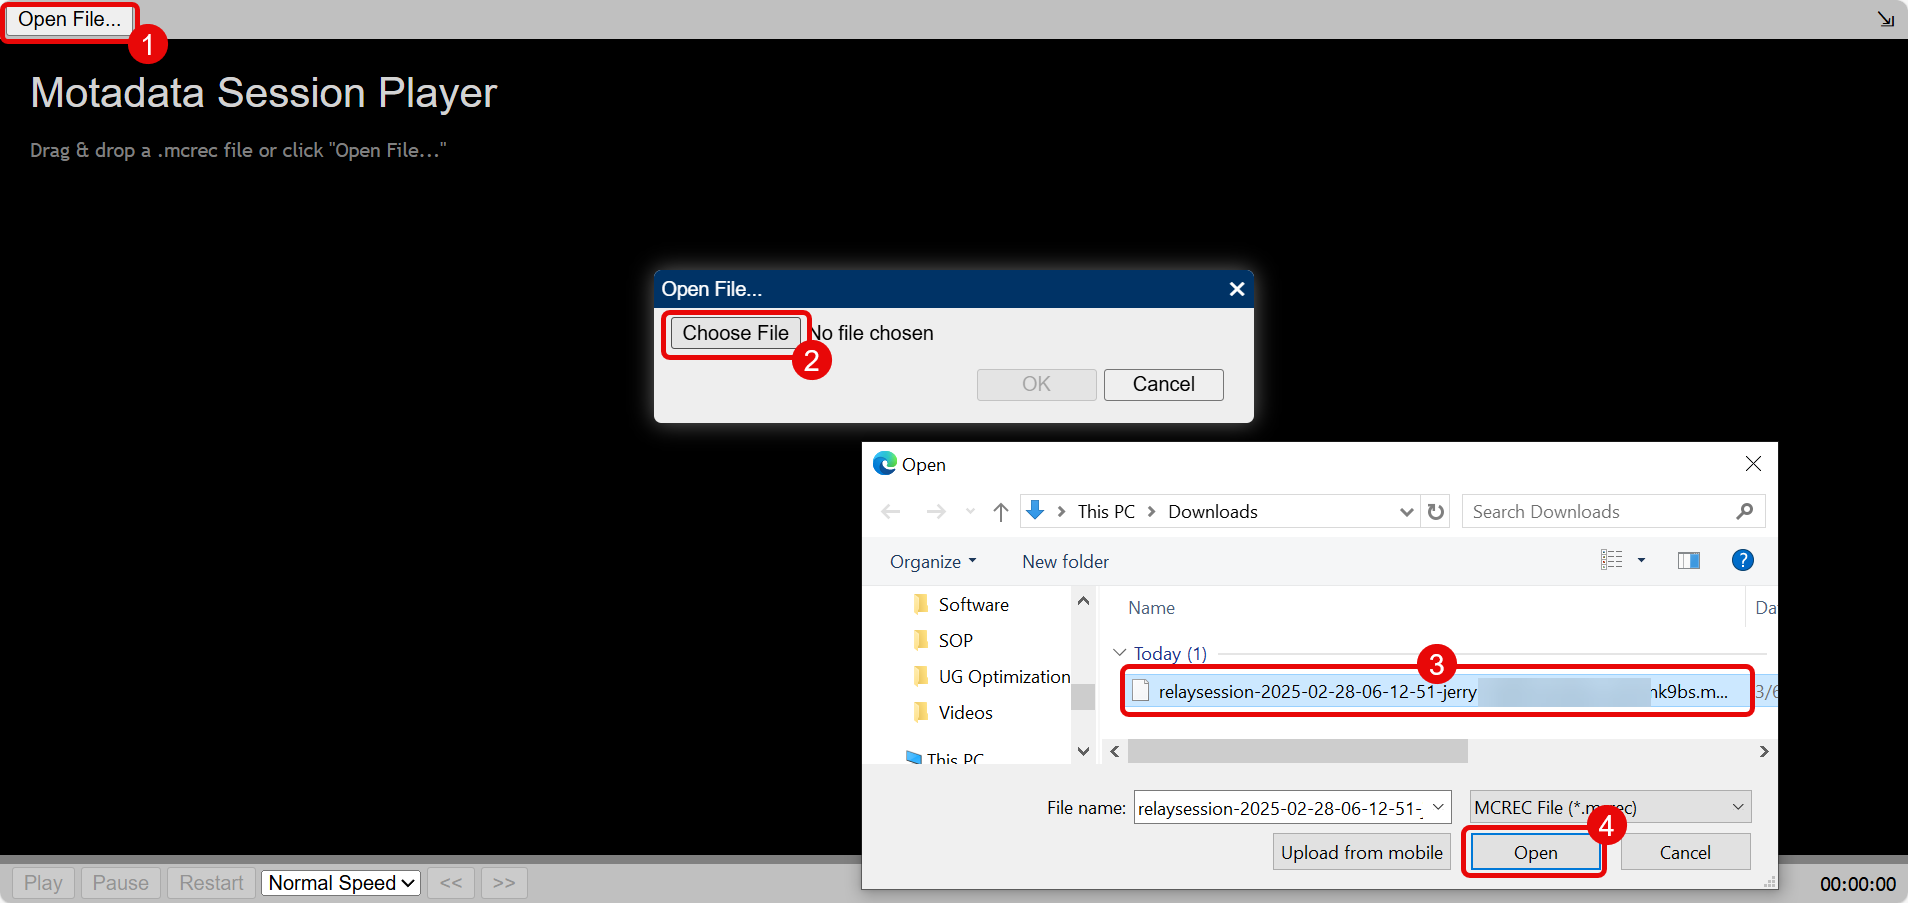1908x903 pixels.
Task: Select the Software folder in navigation pane
Action: pos(973,605)
